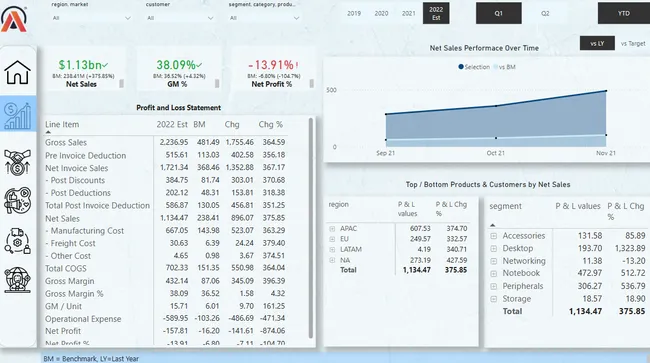Select the YTD period button

[x=623, y=13]
